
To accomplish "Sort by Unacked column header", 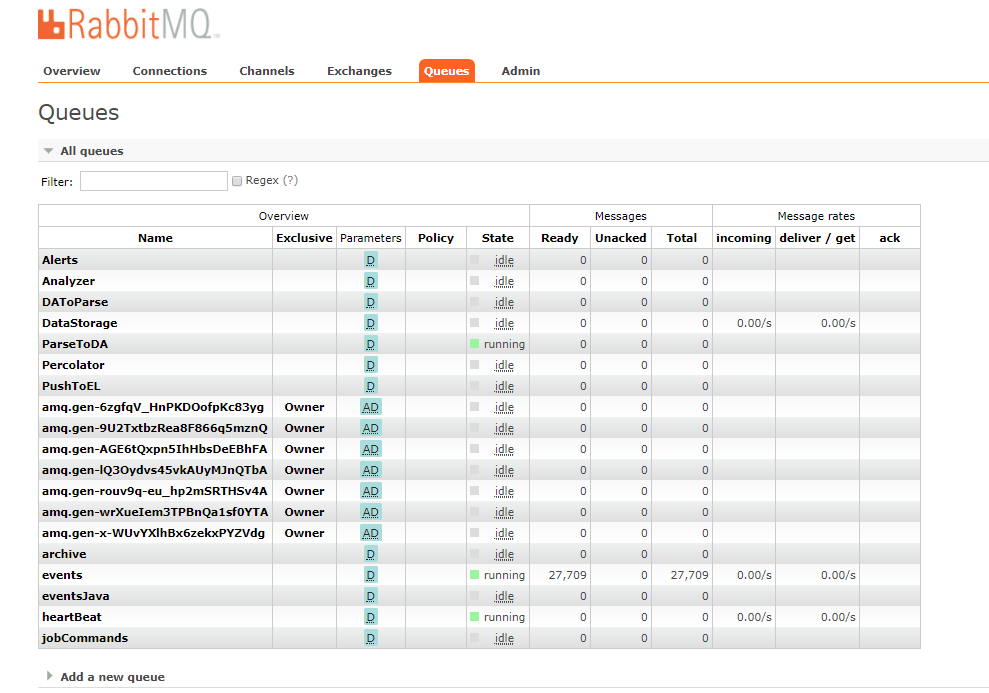I will (621, 238).
